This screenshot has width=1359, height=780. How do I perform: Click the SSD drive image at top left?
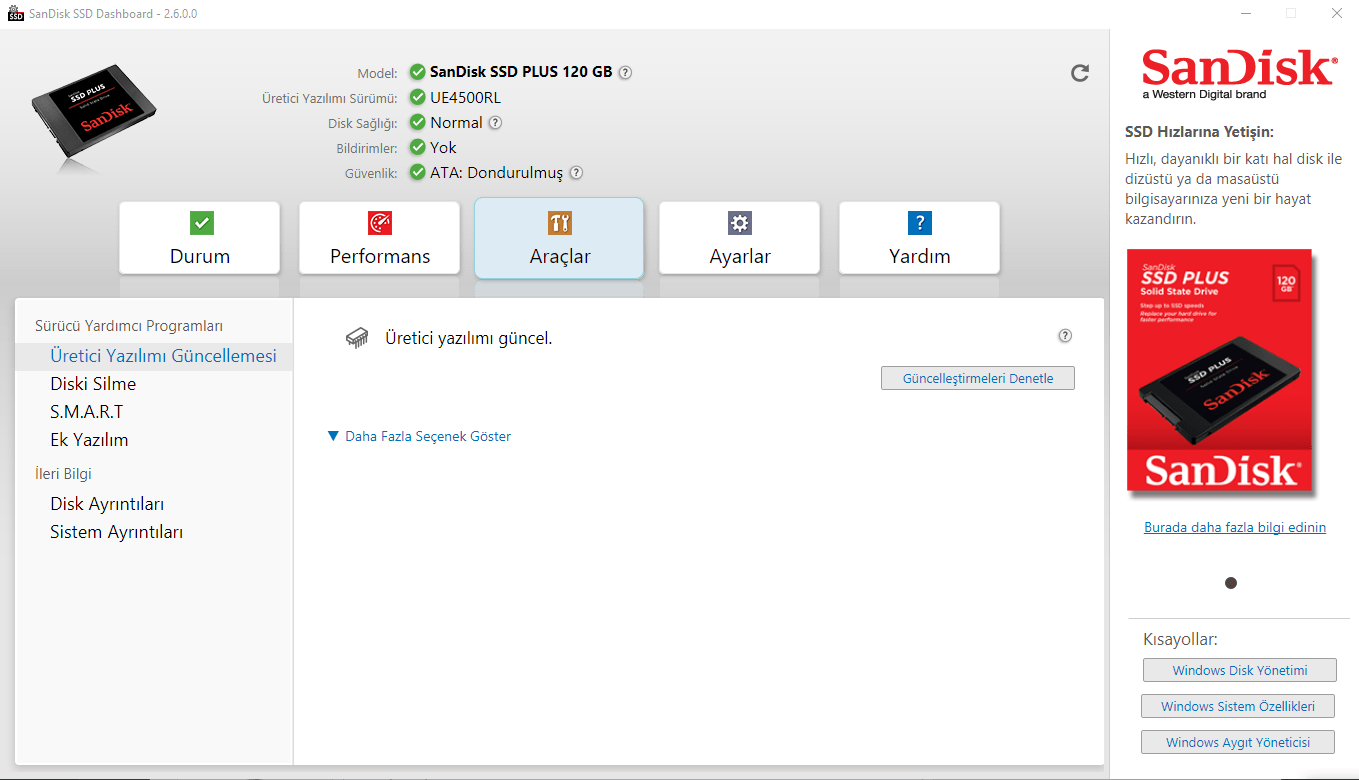(x=93, y=114)
